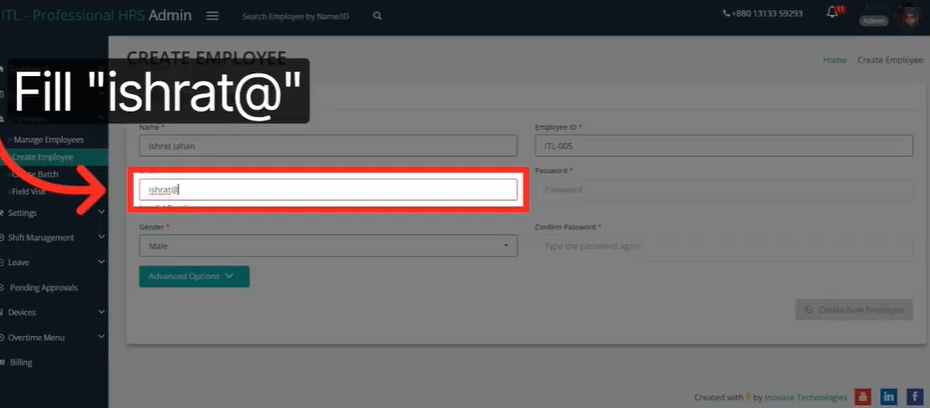The image size is (930, 408).
Task: Click the Admin role badge
Action: click(x=874, y=21)
